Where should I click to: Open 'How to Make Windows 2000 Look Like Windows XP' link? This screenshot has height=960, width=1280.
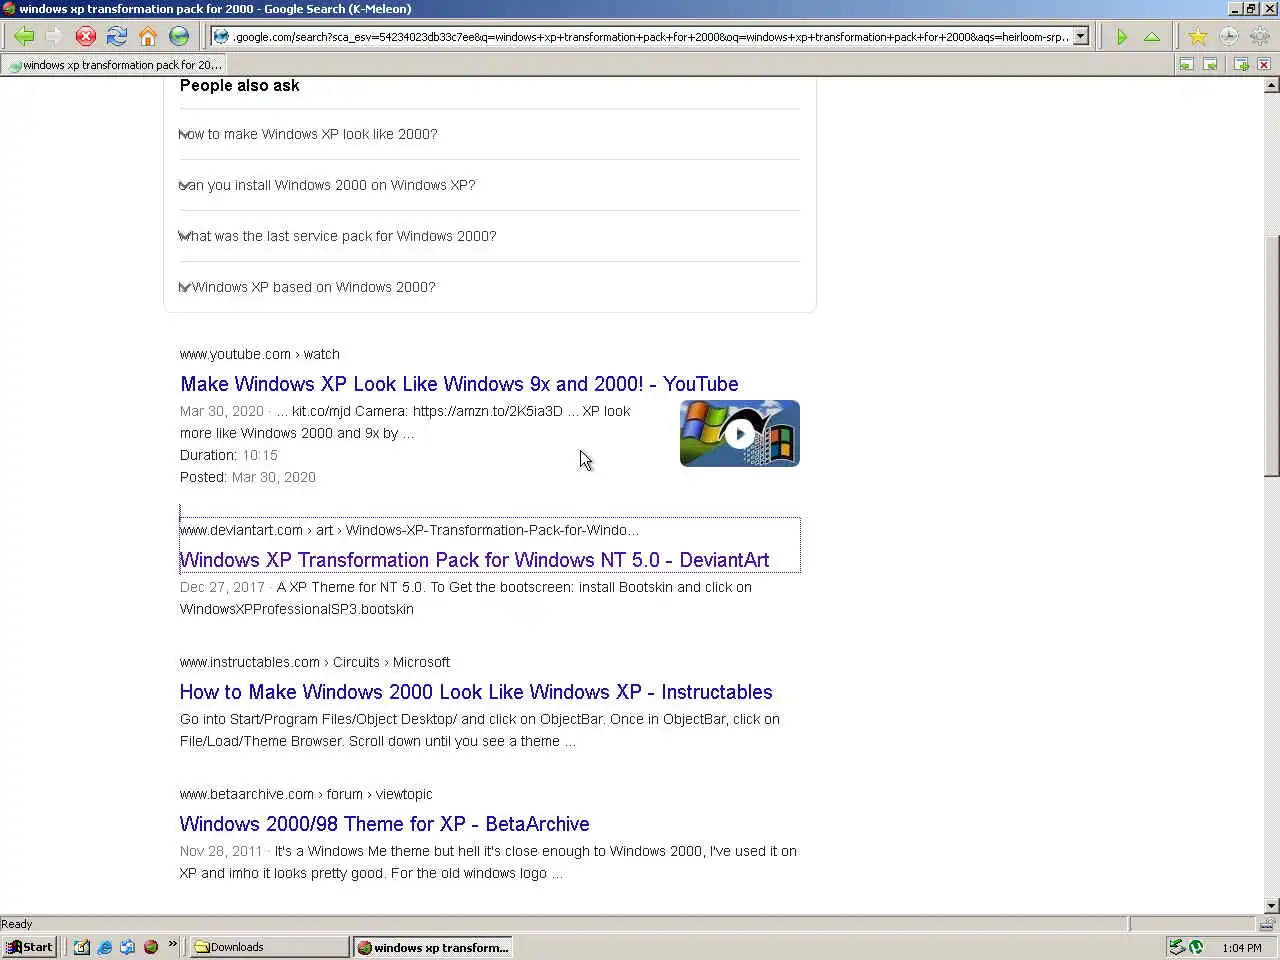(476, 692)
